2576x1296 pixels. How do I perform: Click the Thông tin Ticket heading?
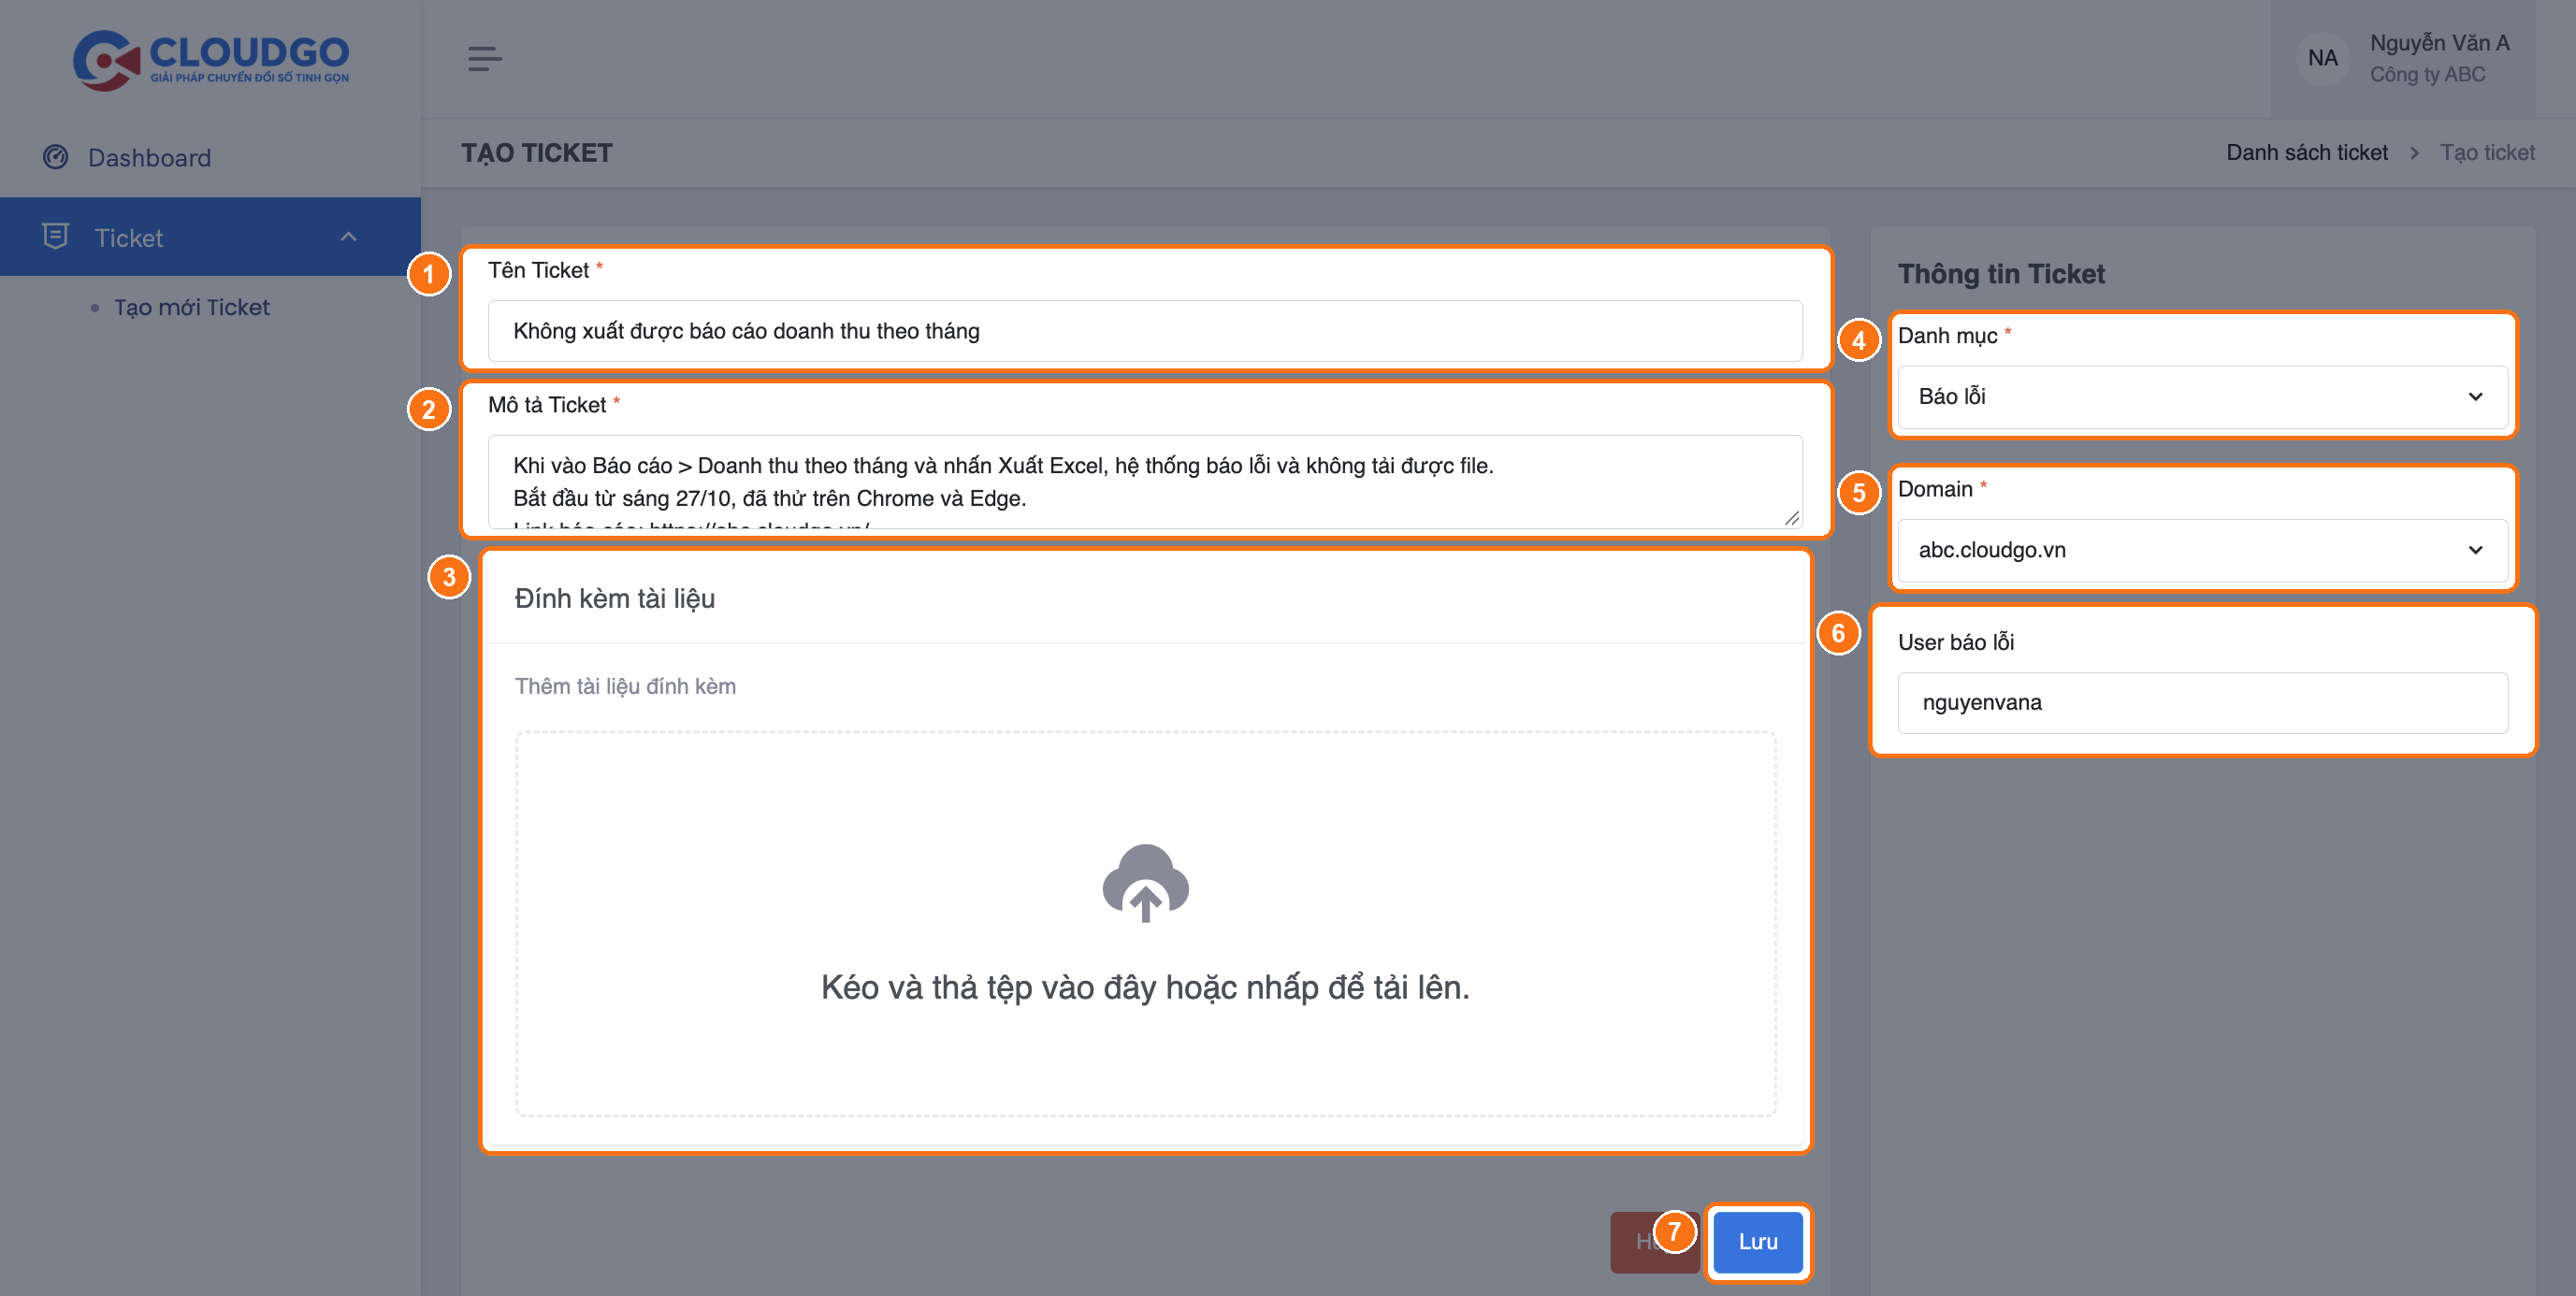point(2001,274)
